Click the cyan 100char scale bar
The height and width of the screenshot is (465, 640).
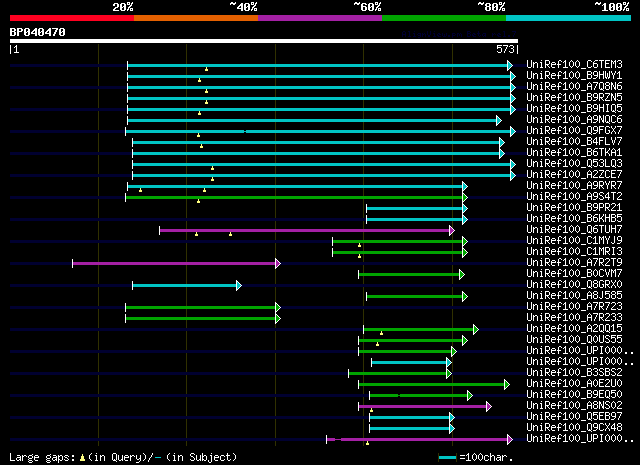pyautogui.click(x=447, y=458)
